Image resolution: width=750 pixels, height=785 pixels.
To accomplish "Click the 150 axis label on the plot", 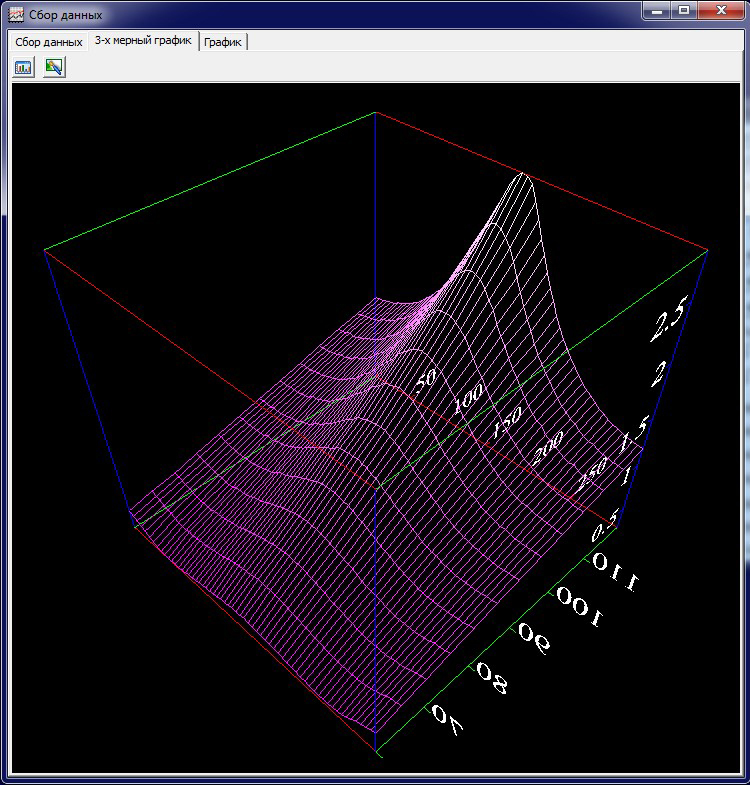I will point(508,423).
